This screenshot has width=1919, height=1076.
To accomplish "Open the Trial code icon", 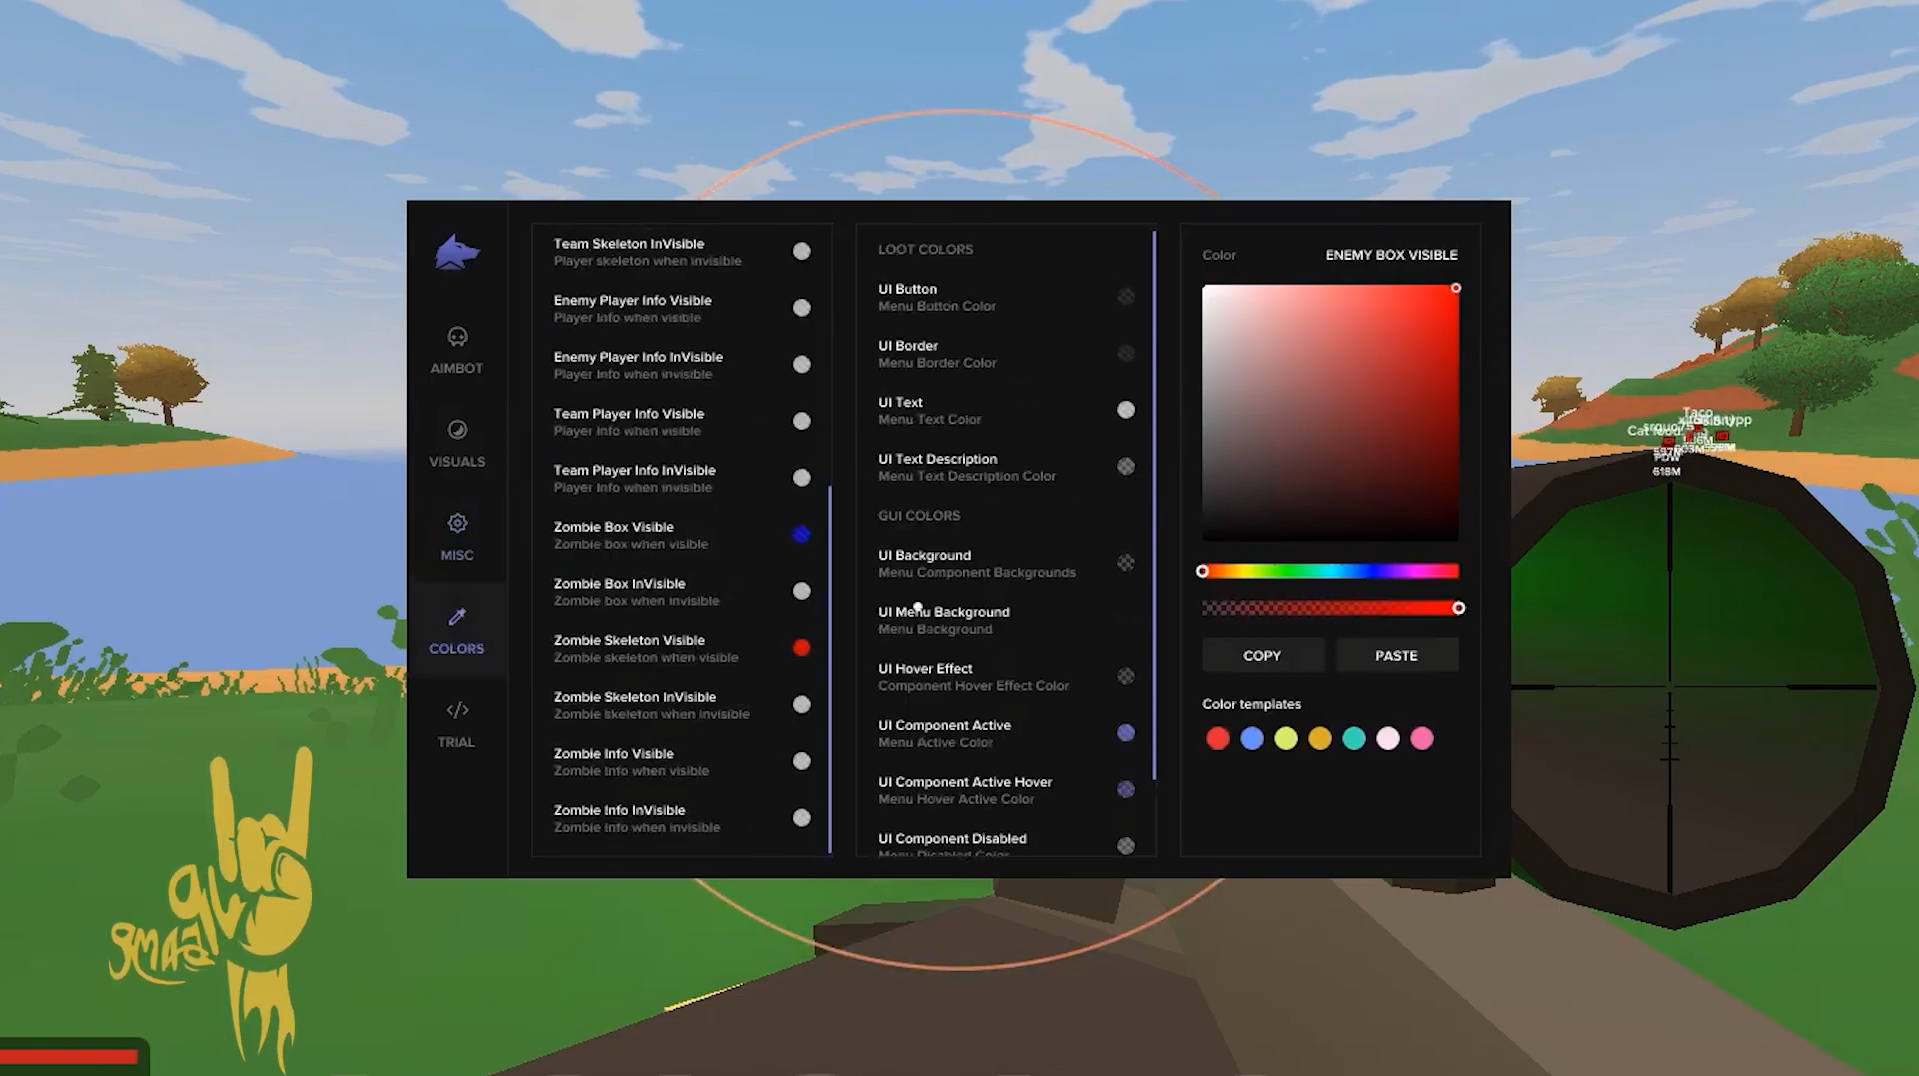I will pyautogui.click(x=457, y=710).
